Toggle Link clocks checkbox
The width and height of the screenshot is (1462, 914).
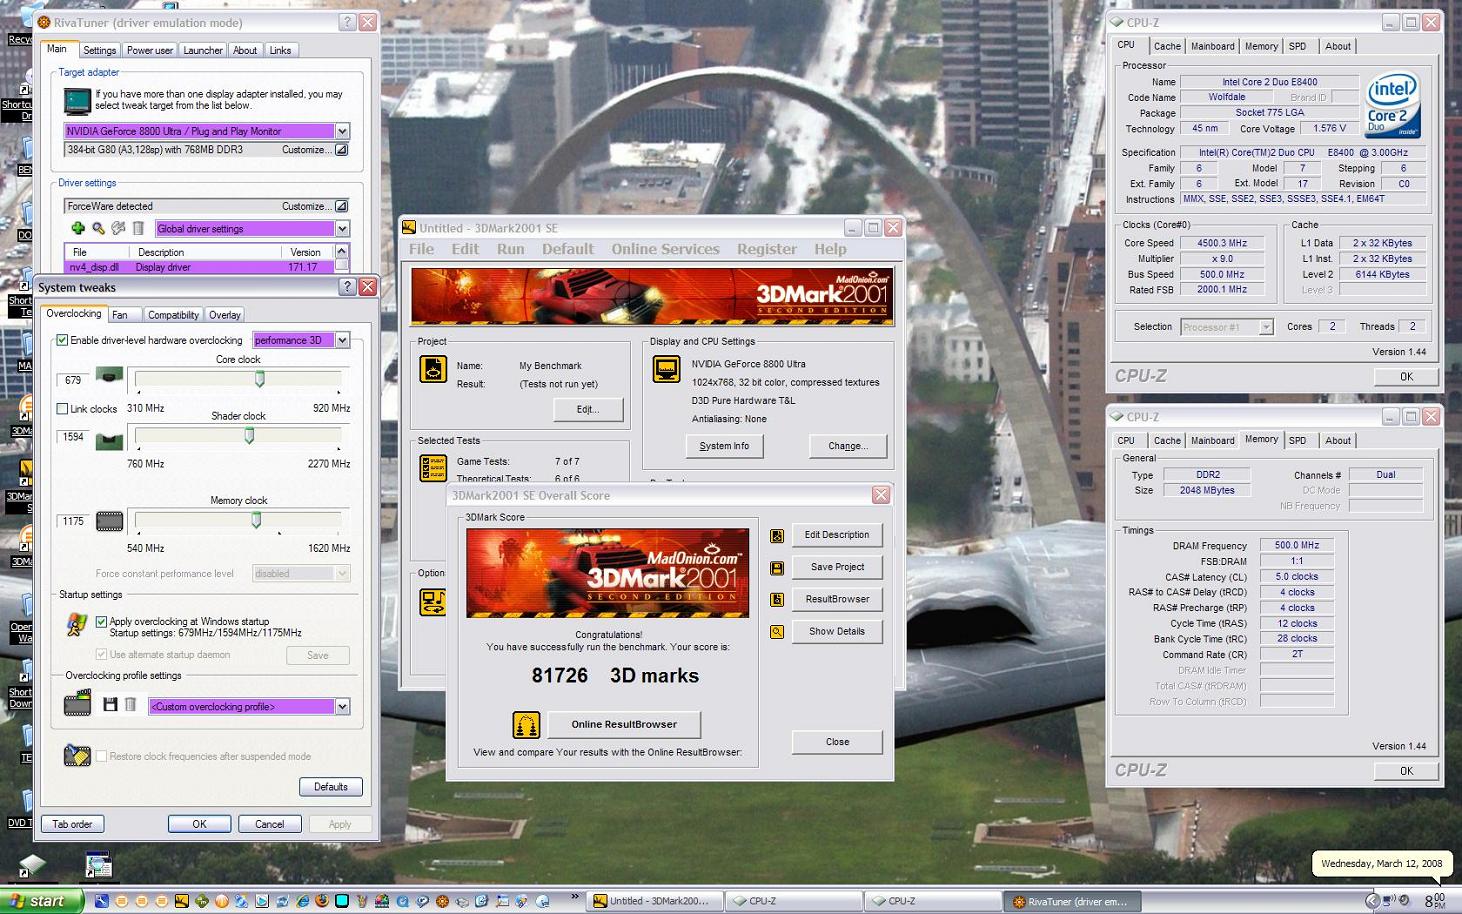coord(62,408)
